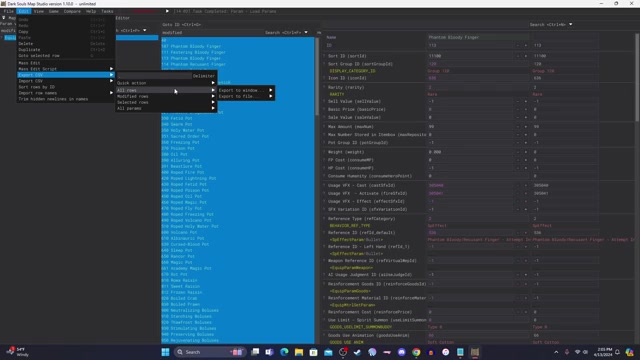The width and height of the screenshot is (640, 360).
Task: Launch Steam from the taskbar
Action: pos(357,352)
